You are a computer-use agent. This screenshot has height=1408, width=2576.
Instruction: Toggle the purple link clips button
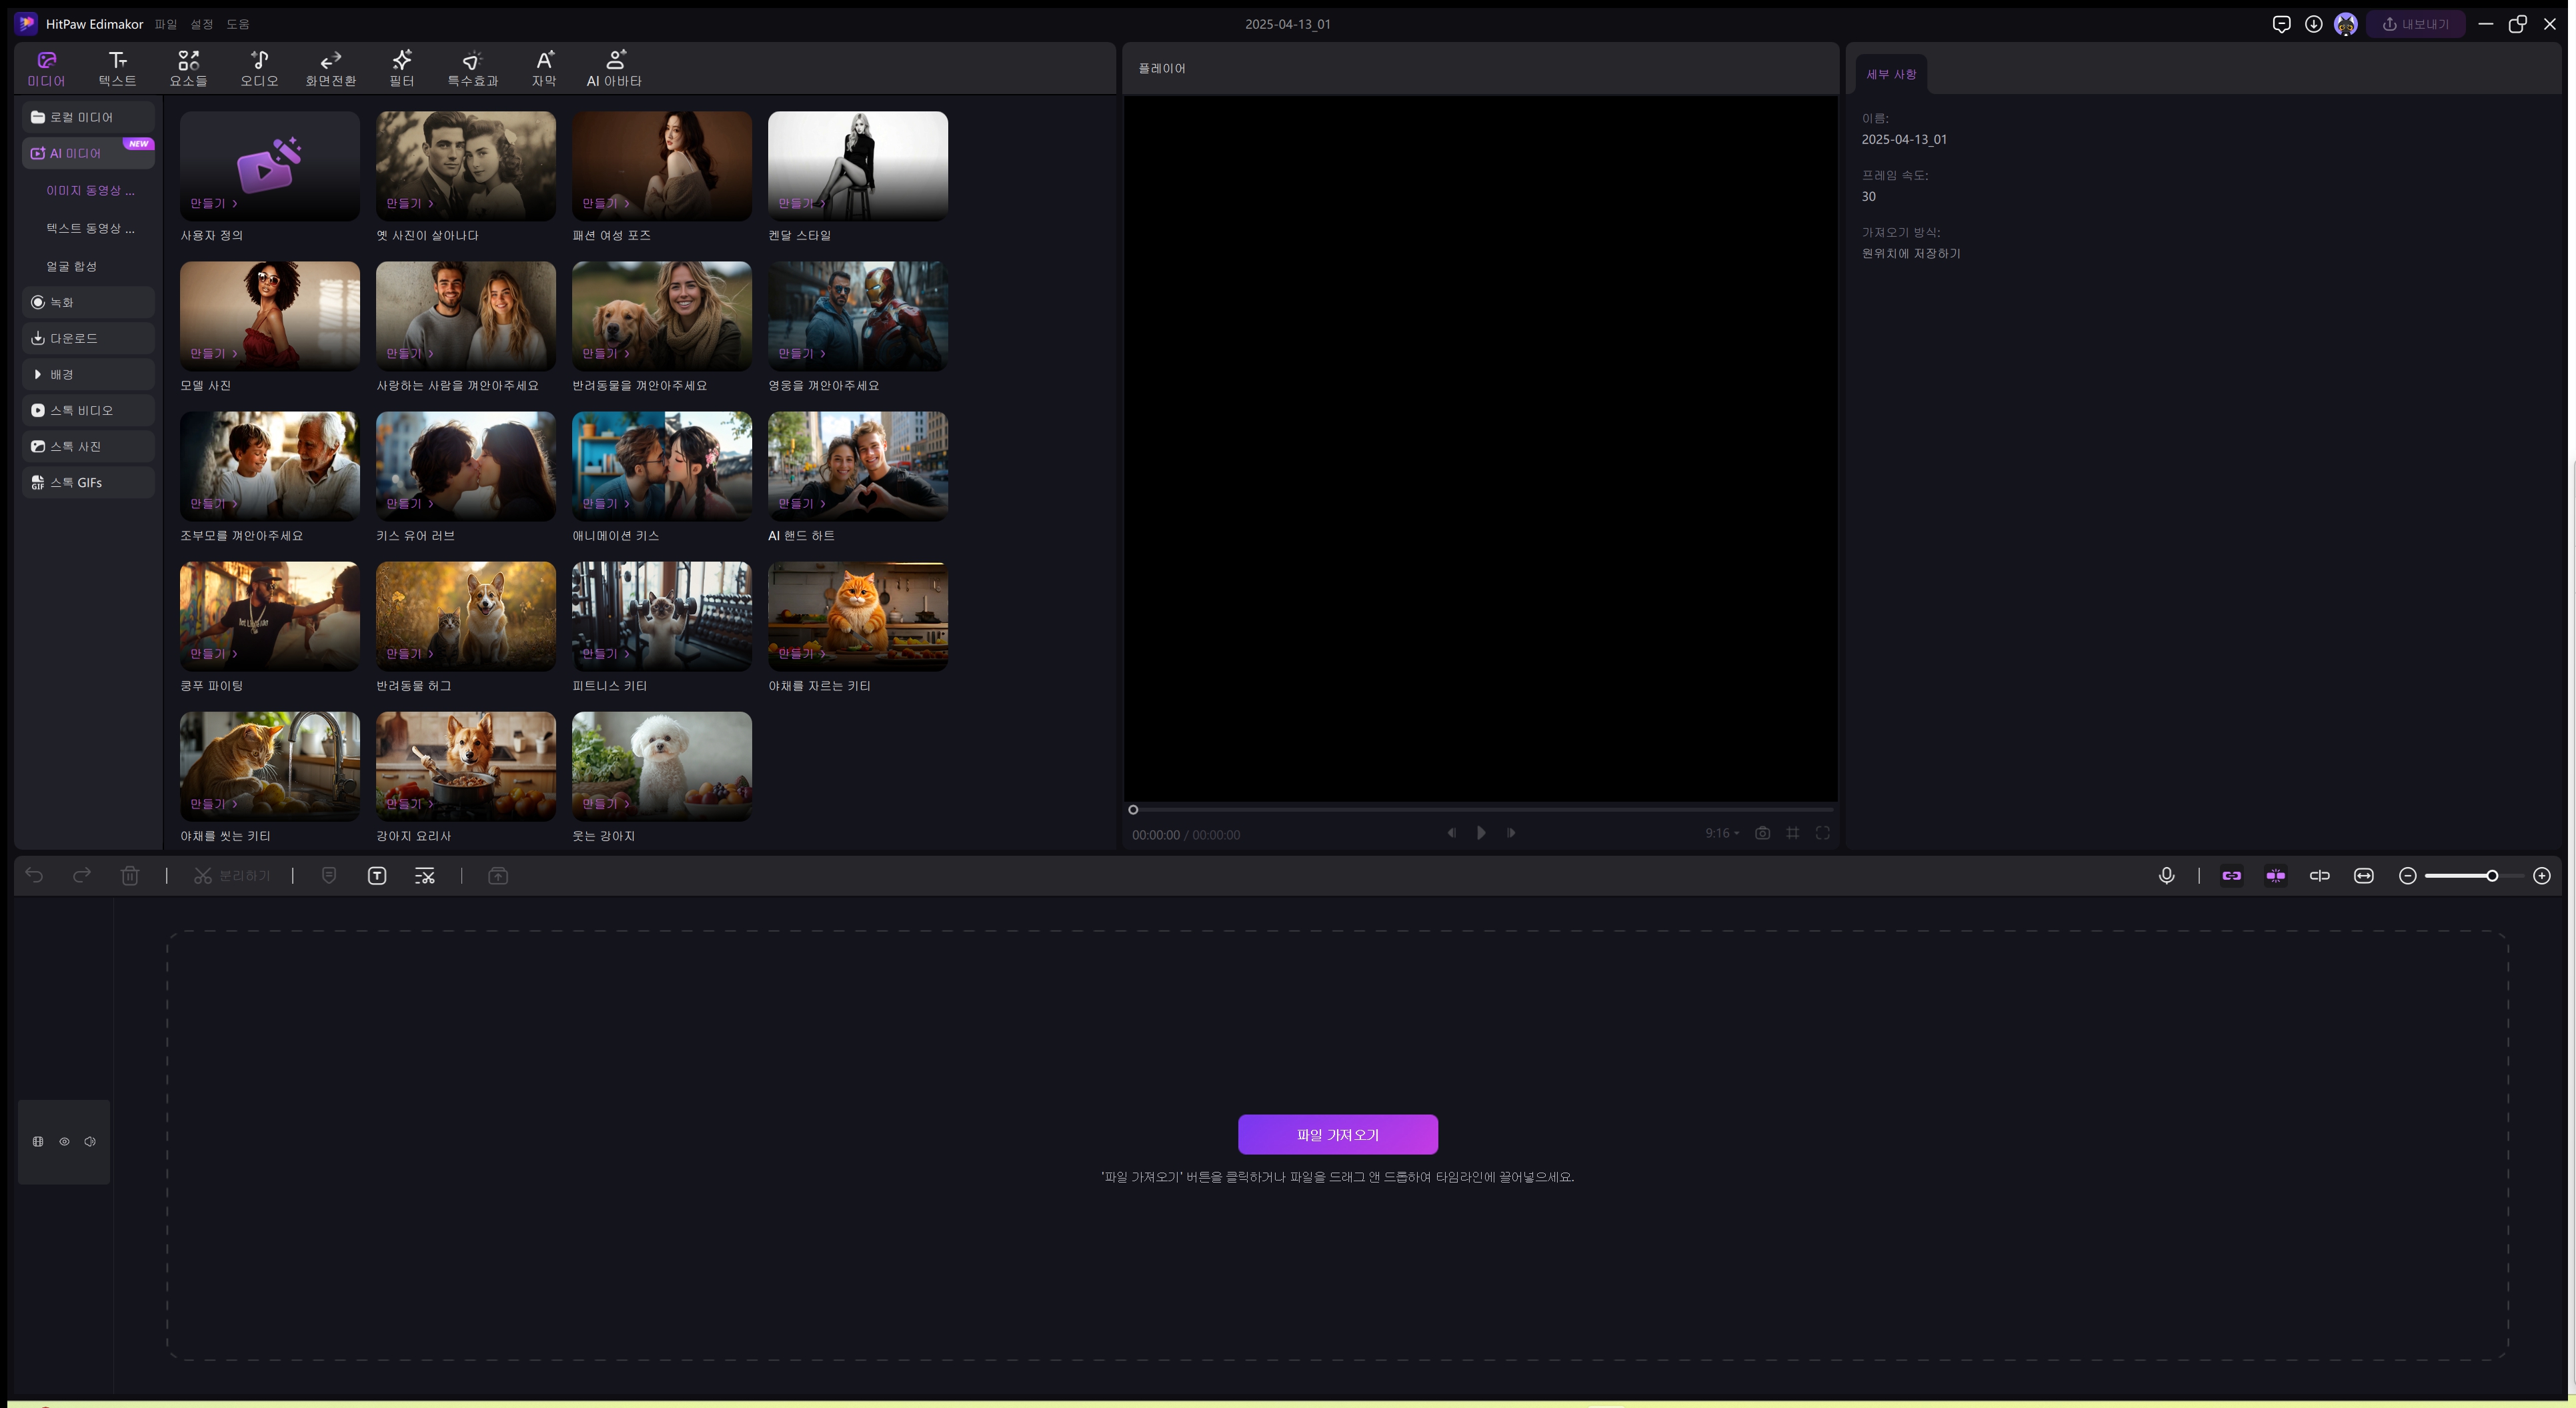2231,876
